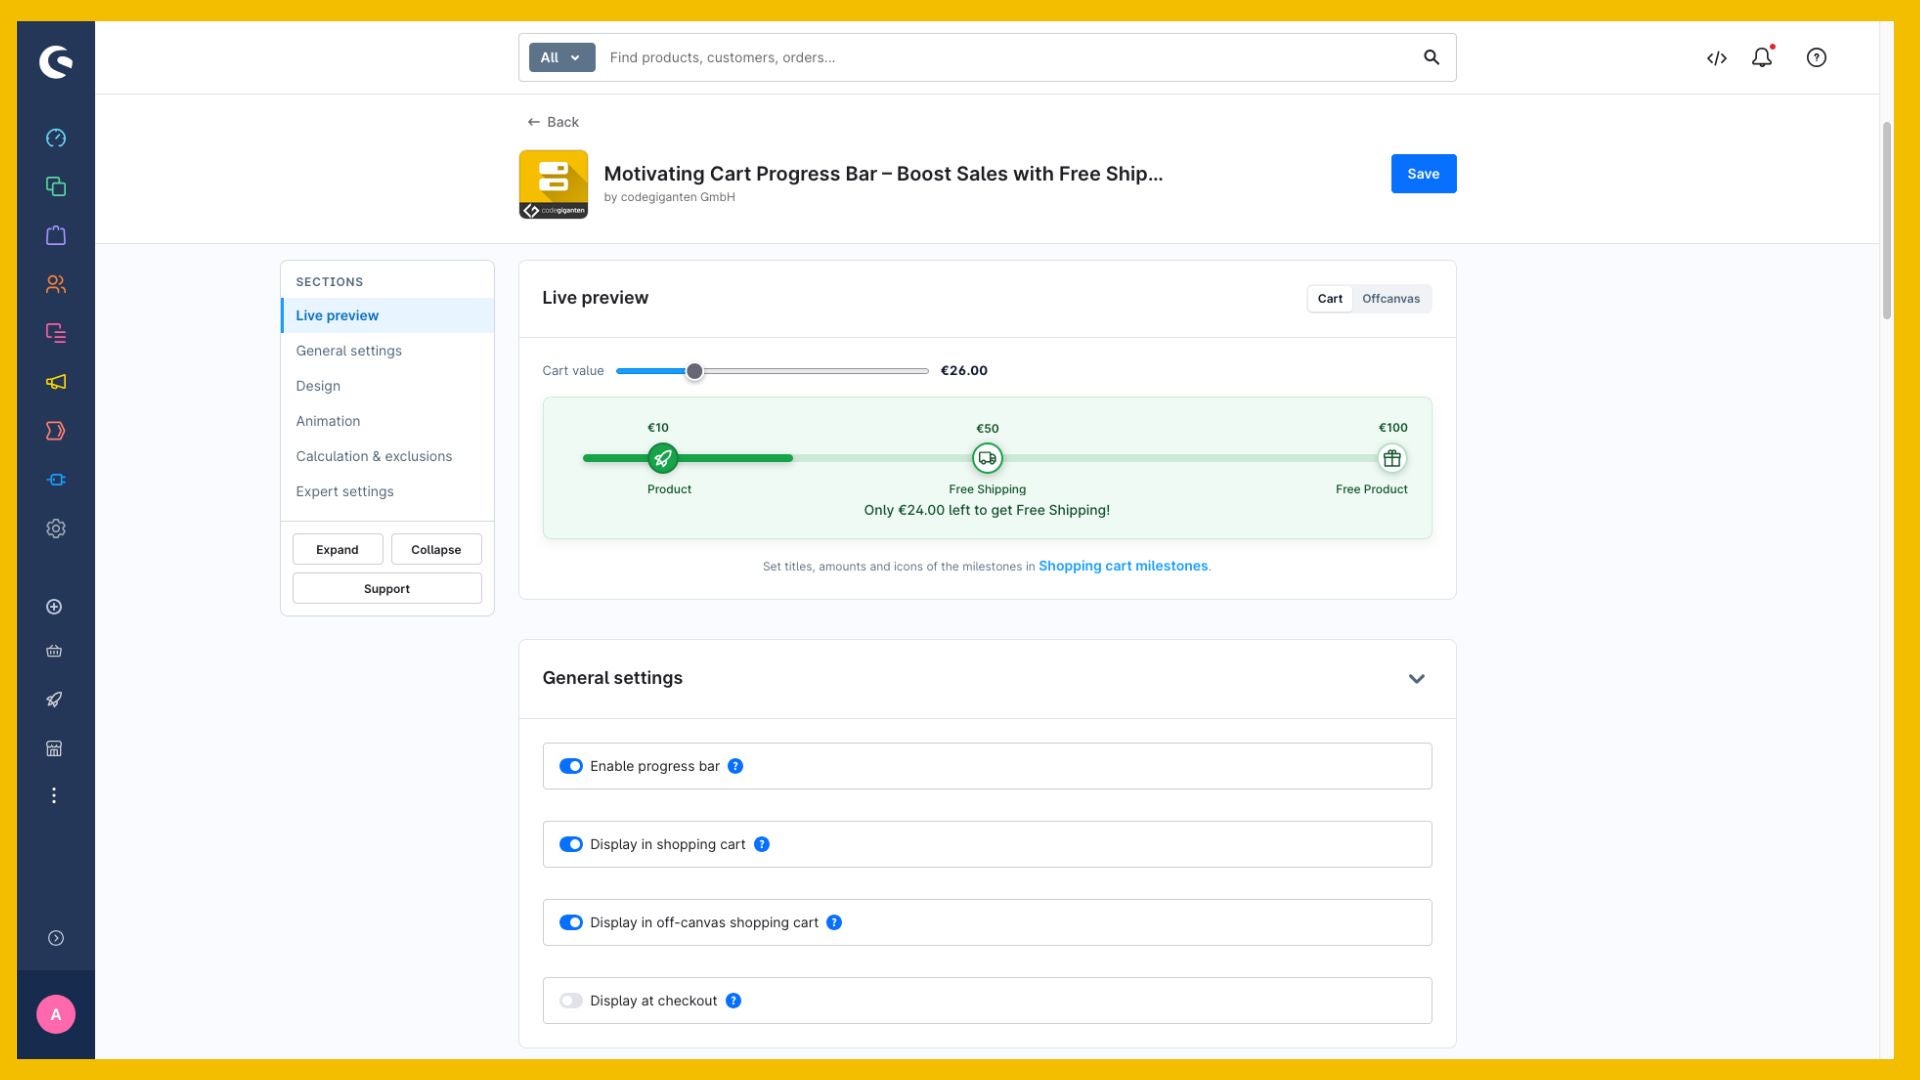The width and height of the screenshot is (1920, 1080).
Task: Open the Catalogues icon in sidebar
Action: coord(56,187)
